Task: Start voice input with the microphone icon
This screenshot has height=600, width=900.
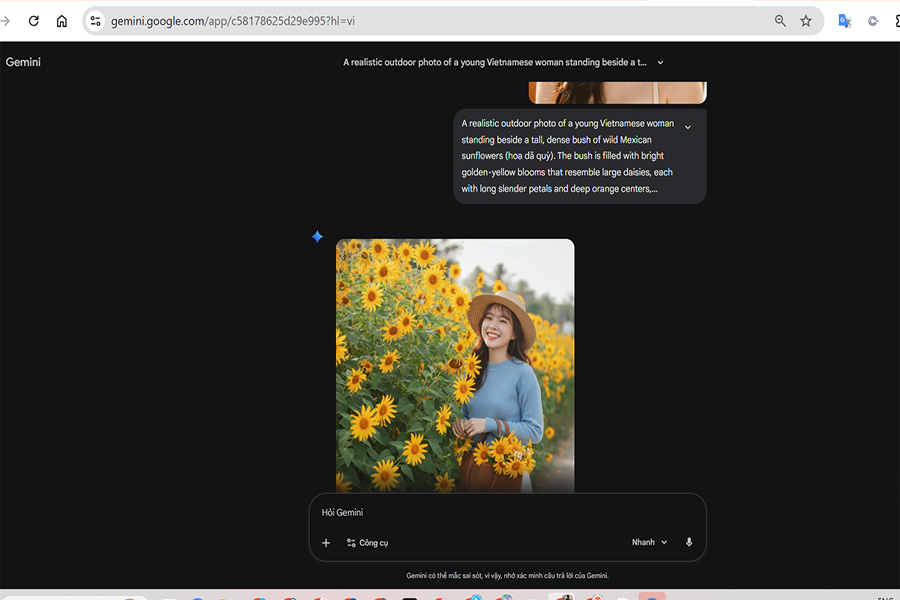Action: pos(689,542)
